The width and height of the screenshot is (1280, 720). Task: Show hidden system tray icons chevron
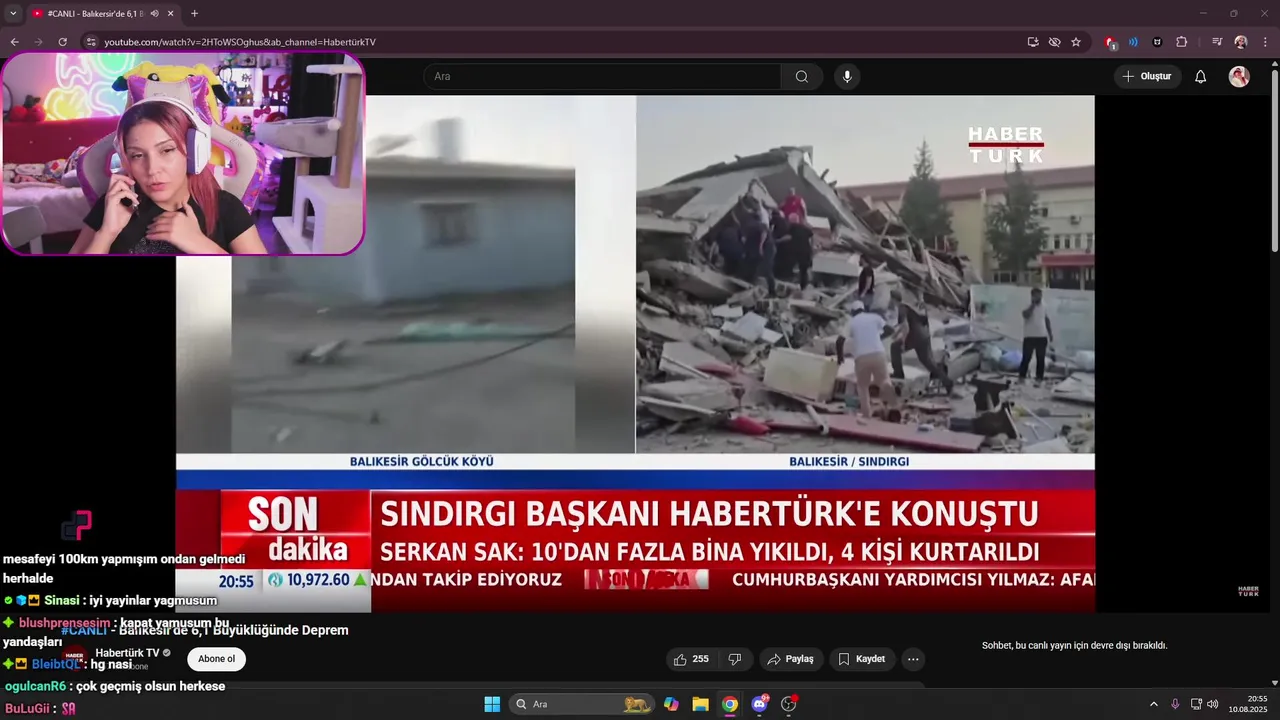tap(1153, 704)
